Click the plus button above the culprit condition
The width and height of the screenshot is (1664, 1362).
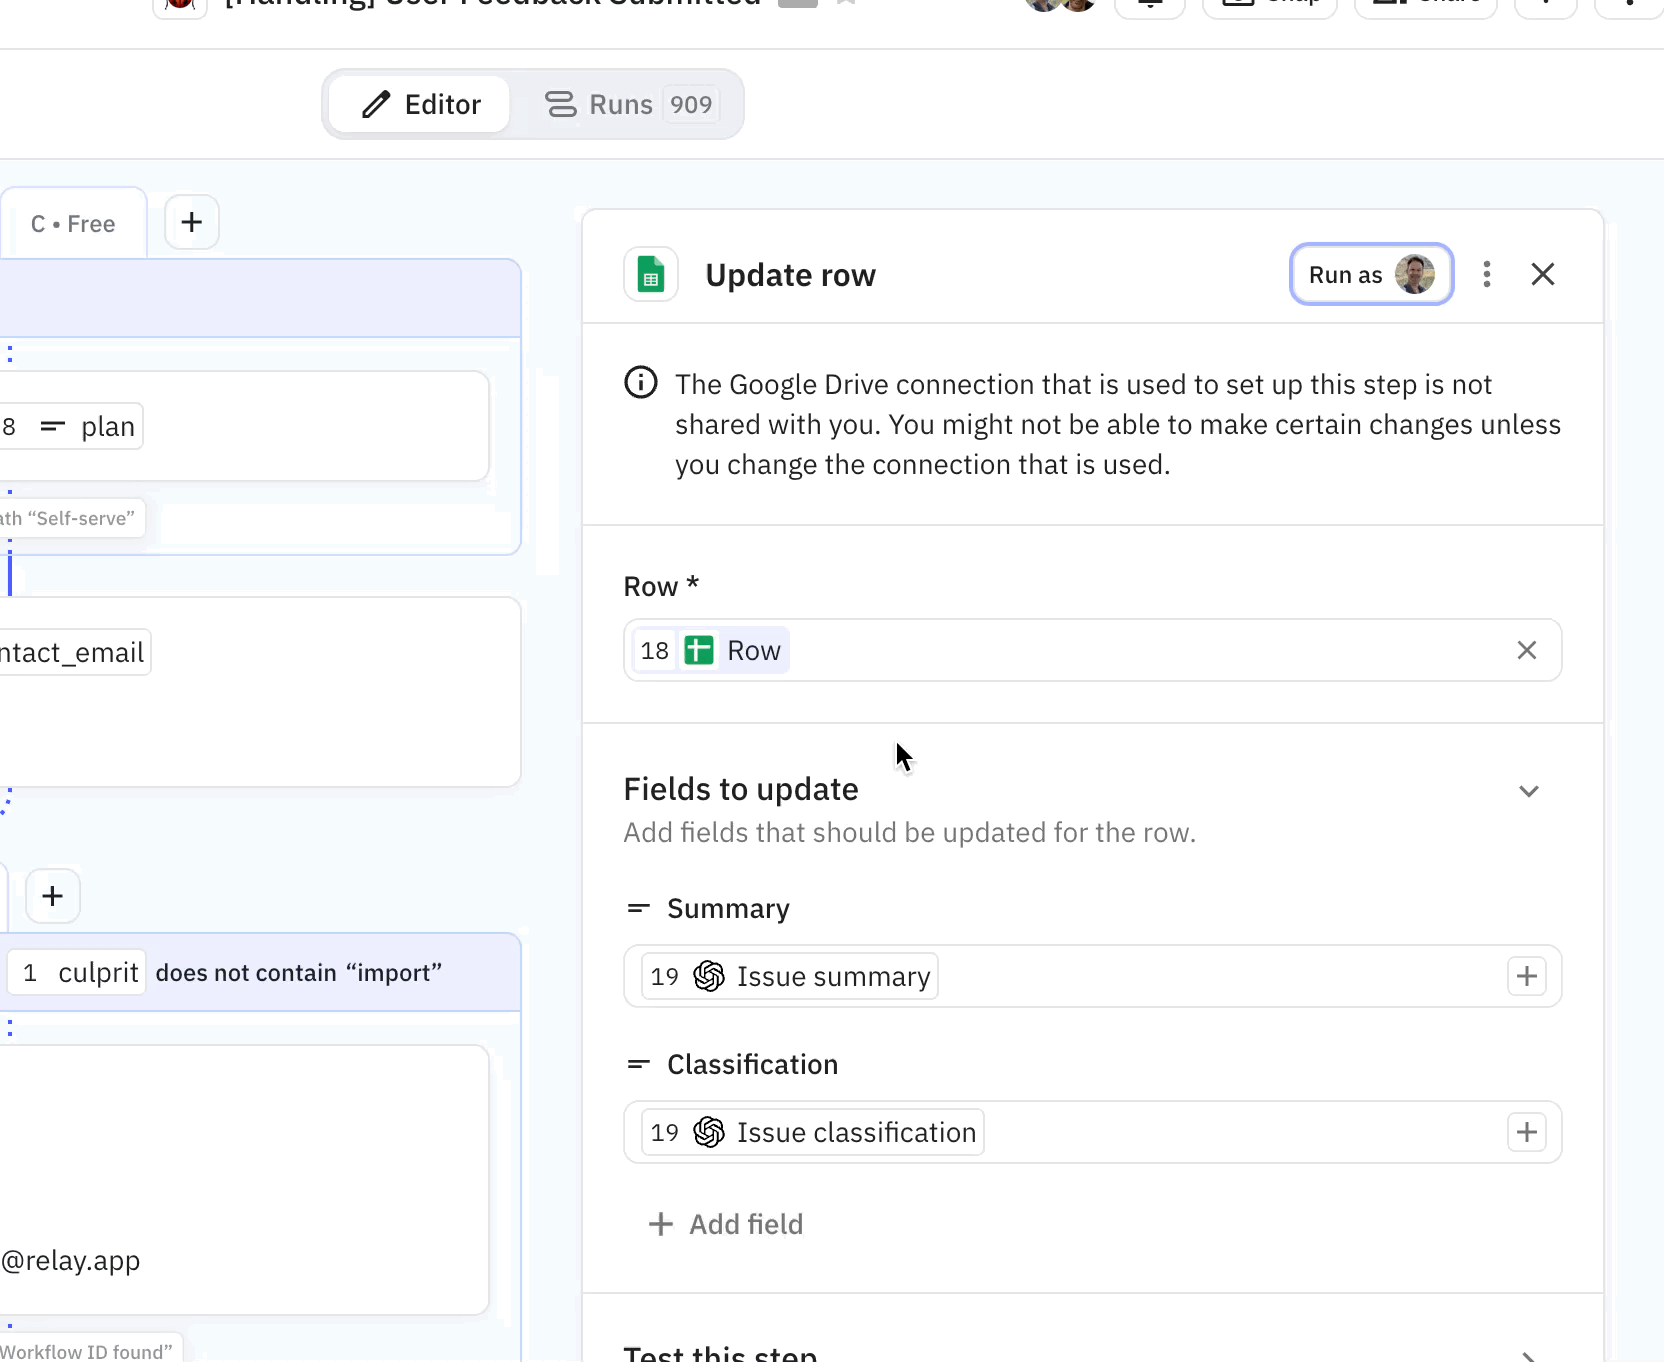(53, 896)
